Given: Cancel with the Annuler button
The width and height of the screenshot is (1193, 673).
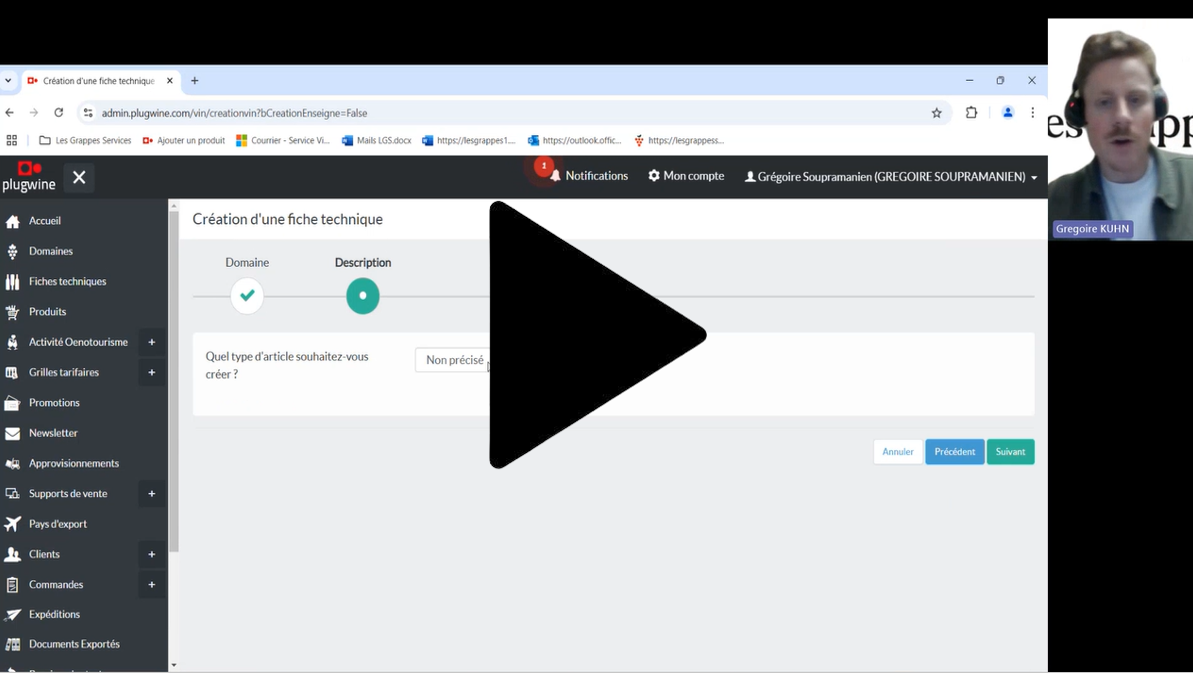Looking at the screenshot, I should point(897,452).
